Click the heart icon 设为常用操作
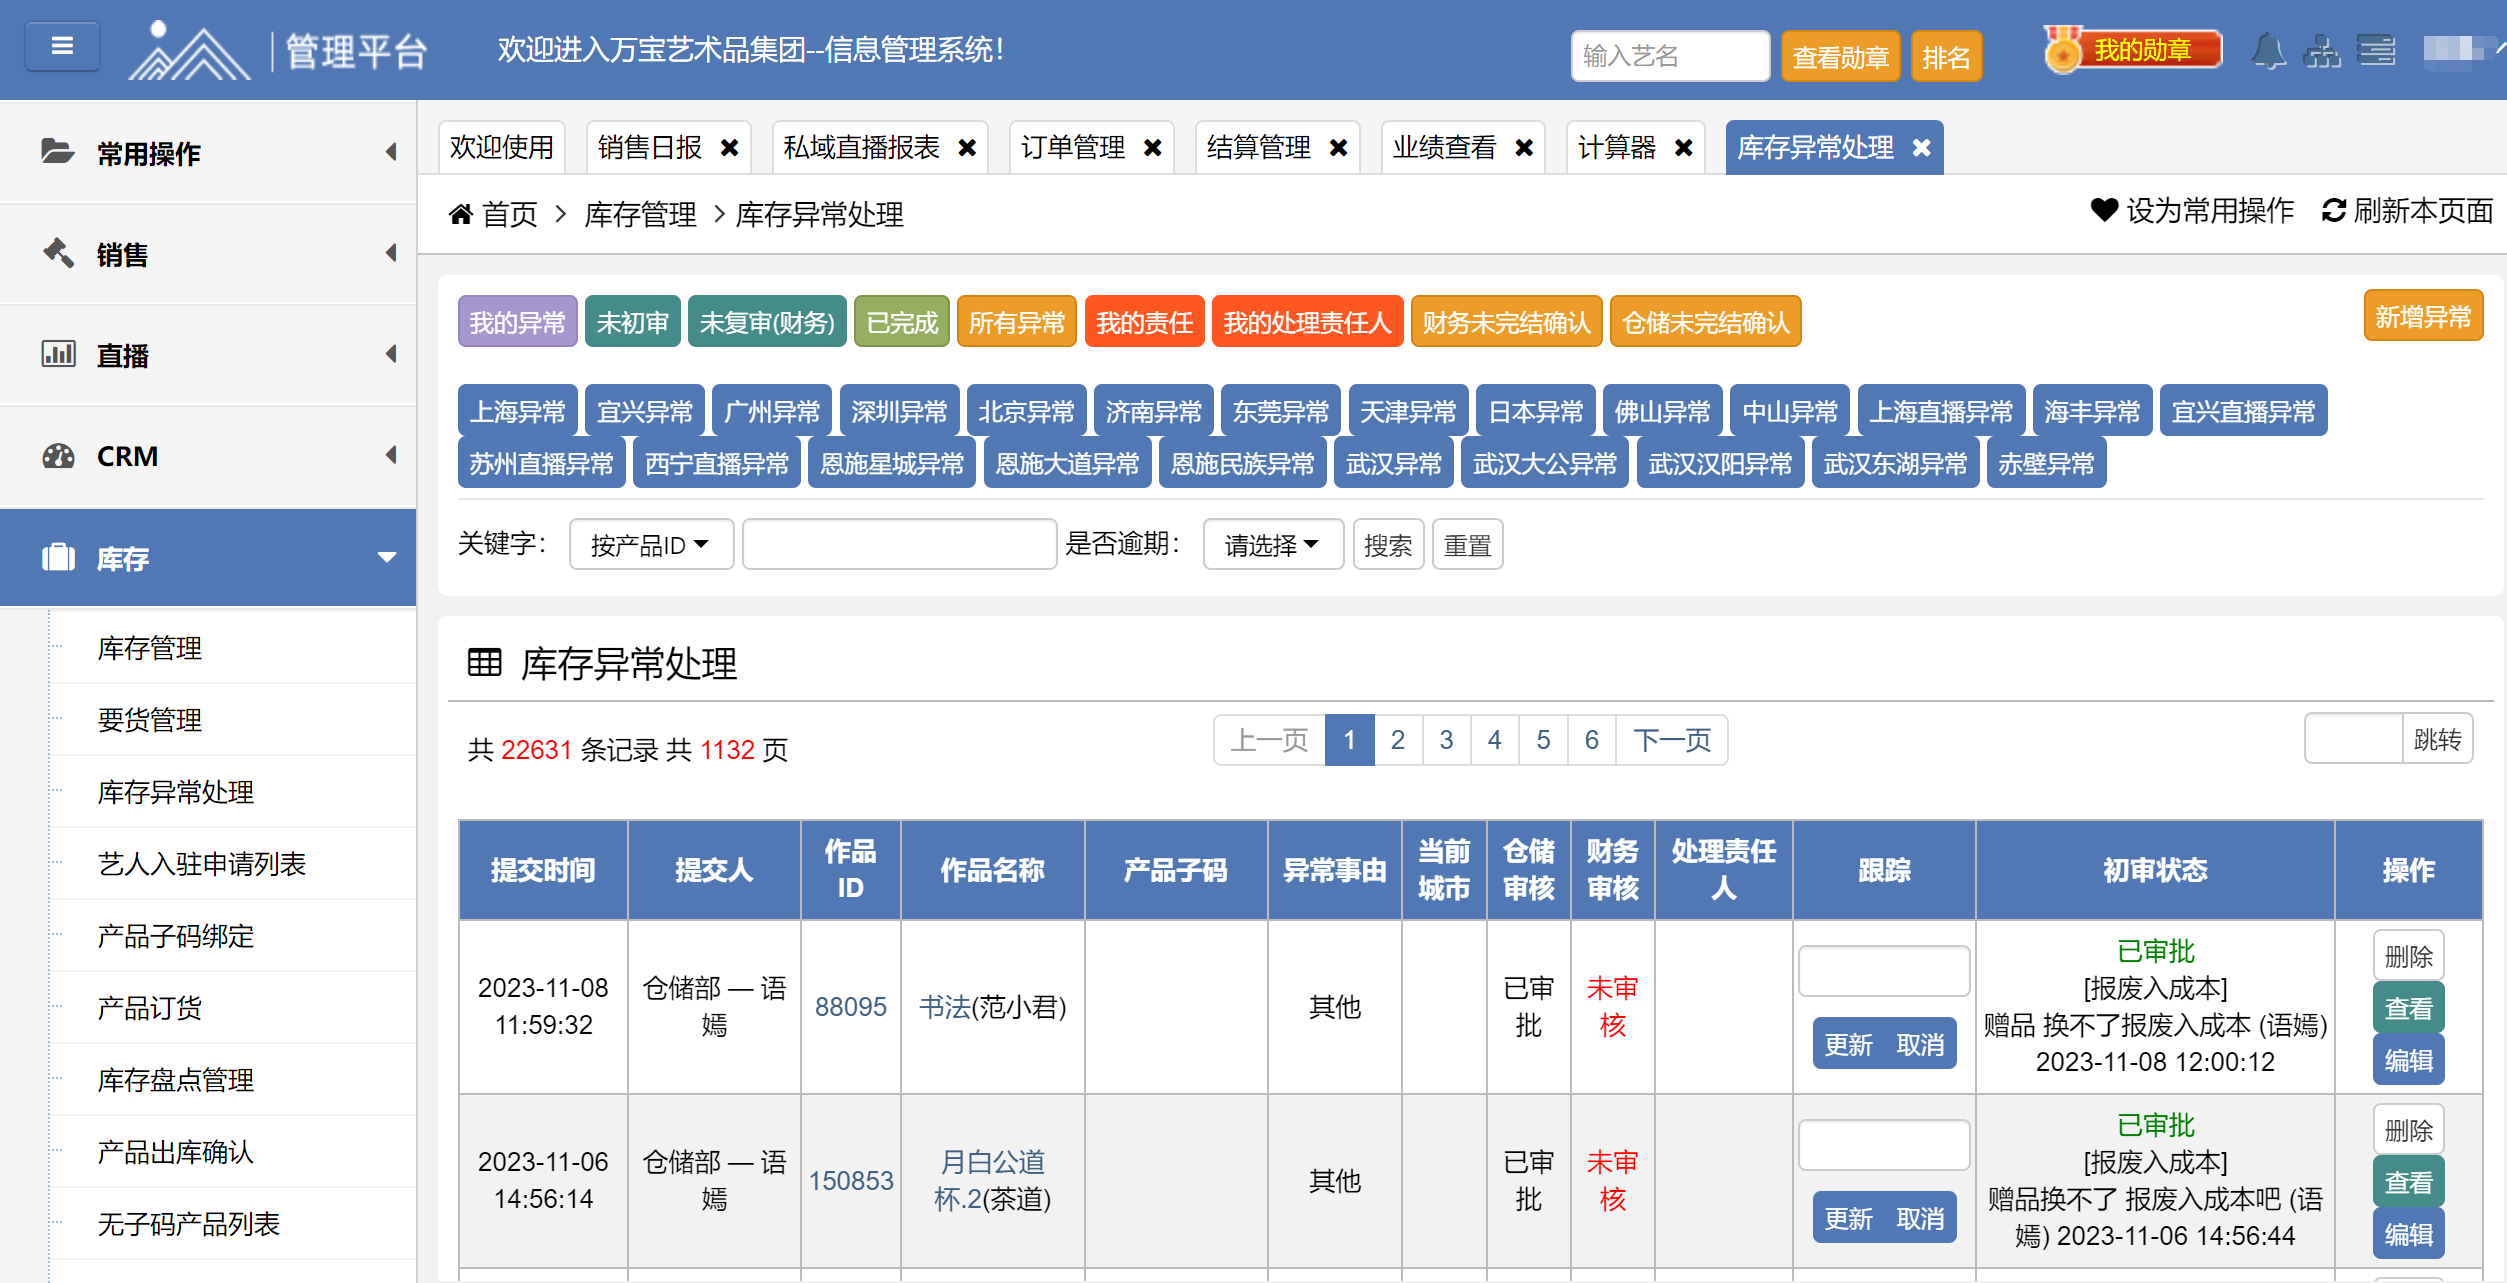The height and width of the screenshot is (1283, 2507). pos(2104,210)
